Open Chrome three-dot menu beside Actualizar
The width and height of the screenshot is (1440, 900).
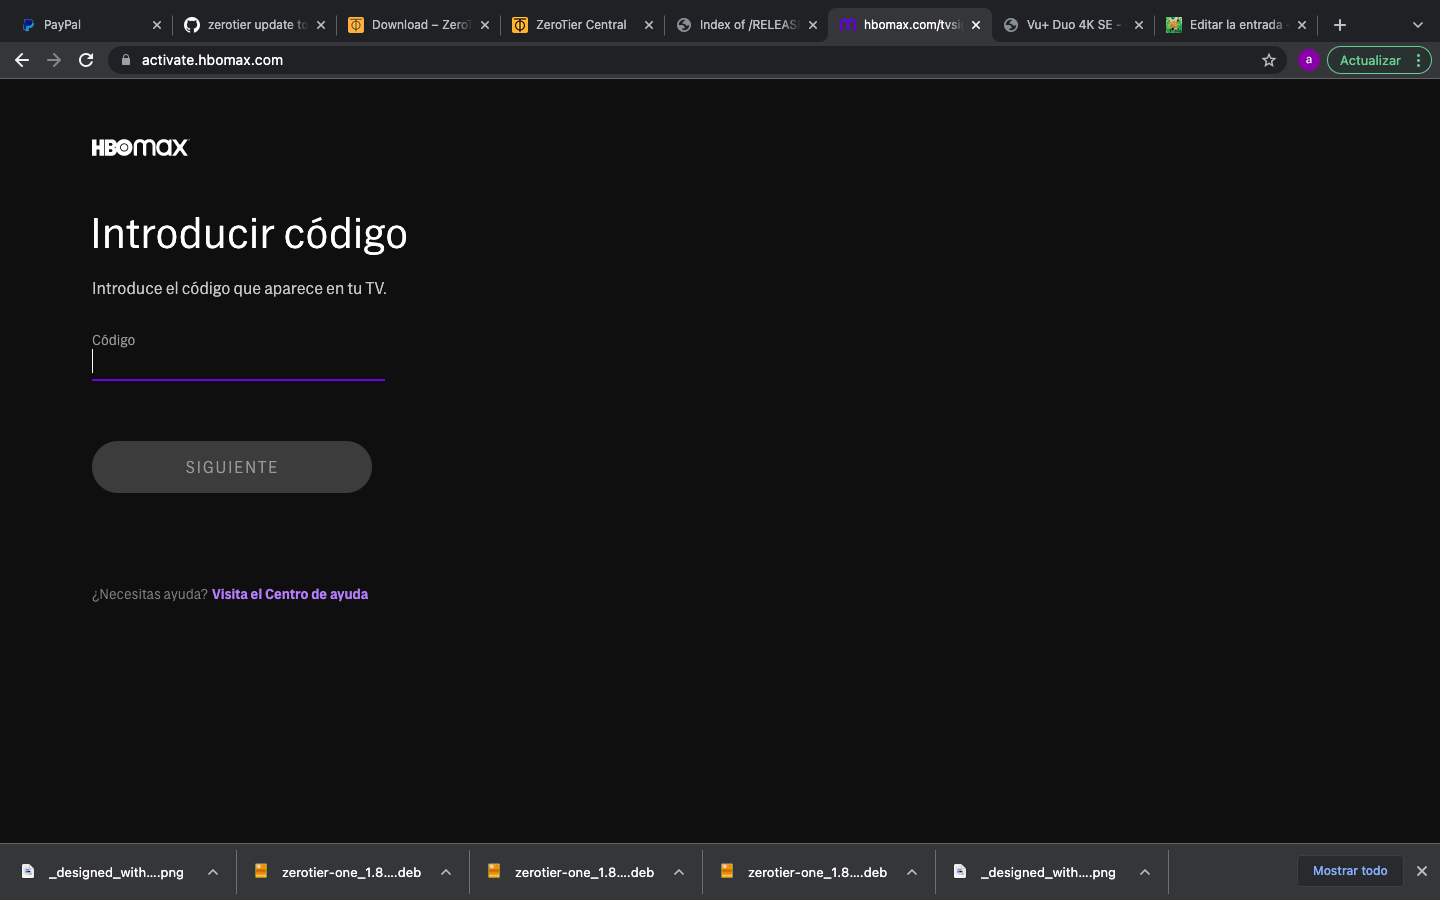point(1418,60)
